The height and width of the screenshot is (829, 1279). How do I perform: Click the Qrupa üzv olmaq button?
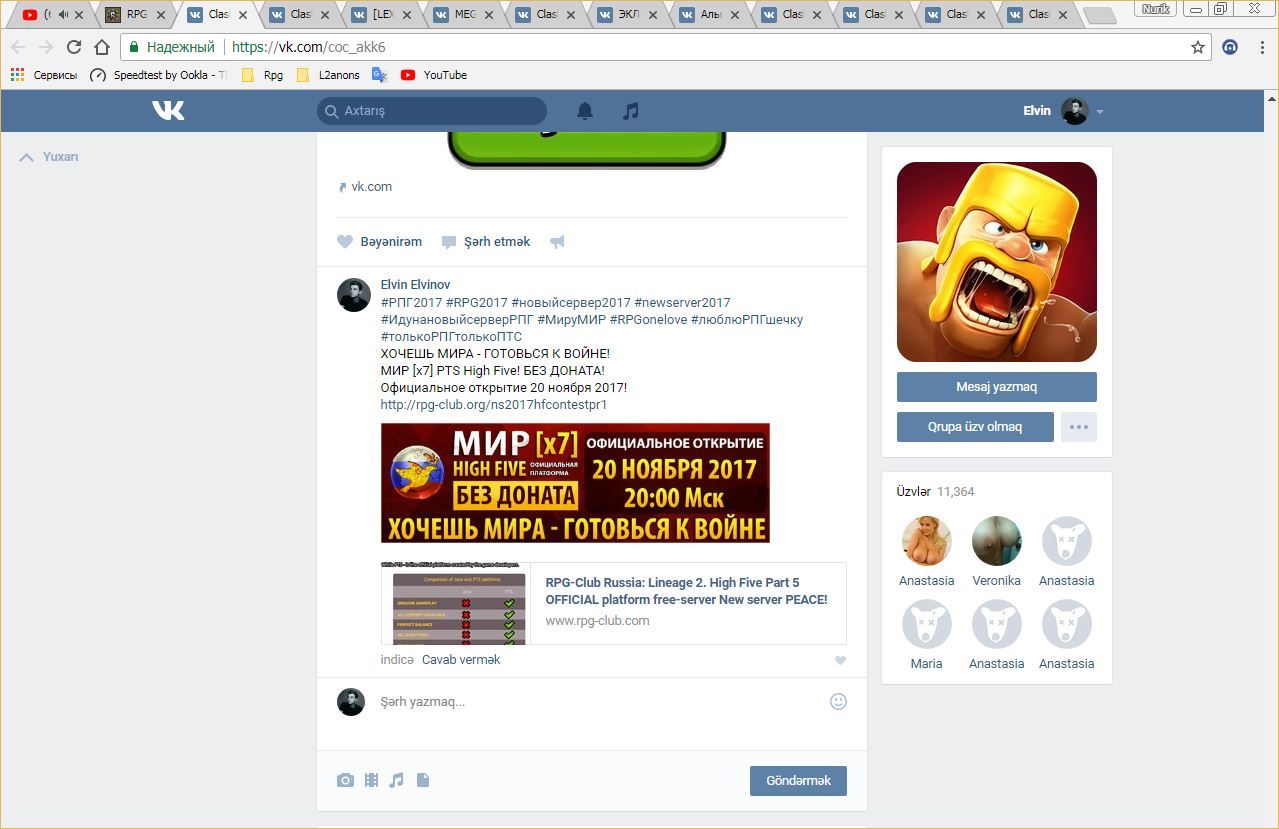pos(975,427)
